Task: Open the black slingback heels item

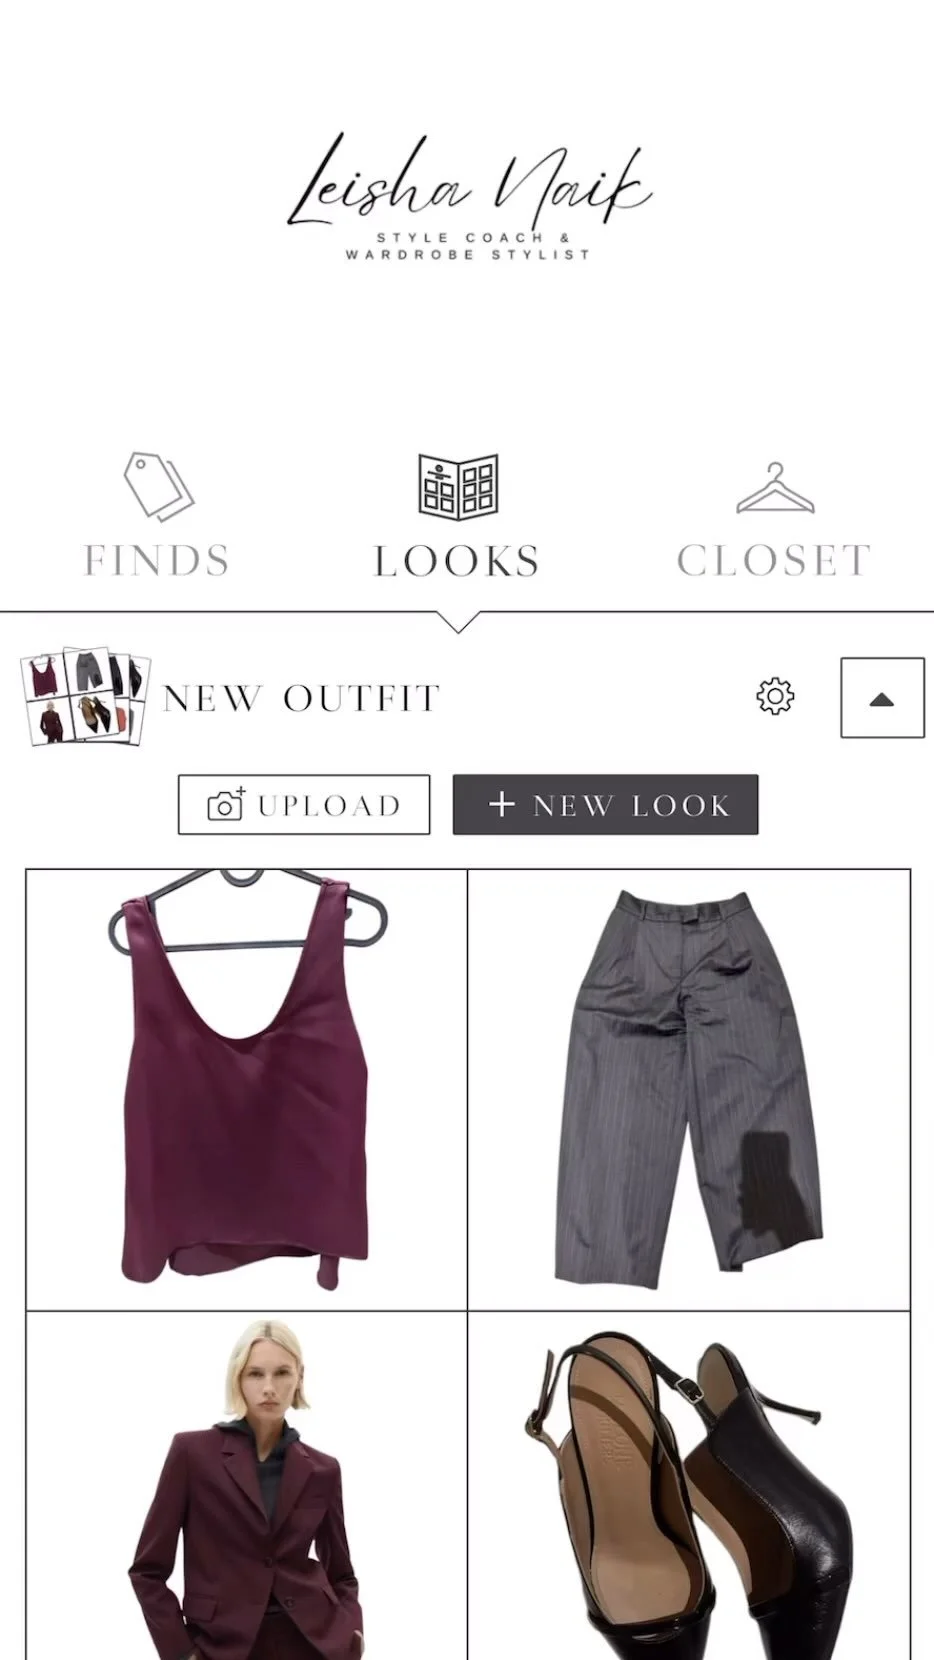Action: pyautogui.click(x=689, y=1486)
